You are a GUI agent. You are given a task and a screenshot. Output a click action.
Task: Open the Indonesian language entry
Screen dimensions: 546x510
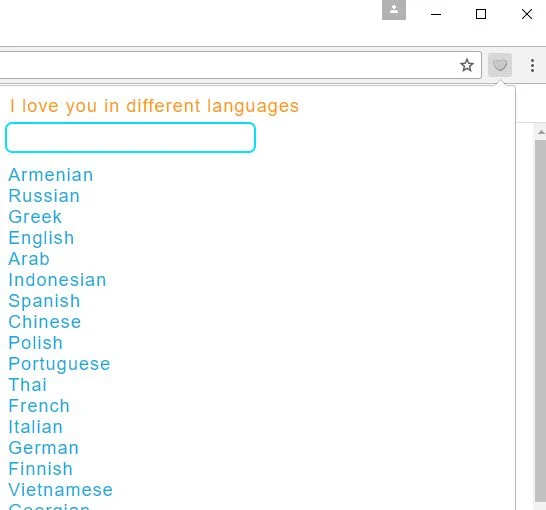coord(57,280)
